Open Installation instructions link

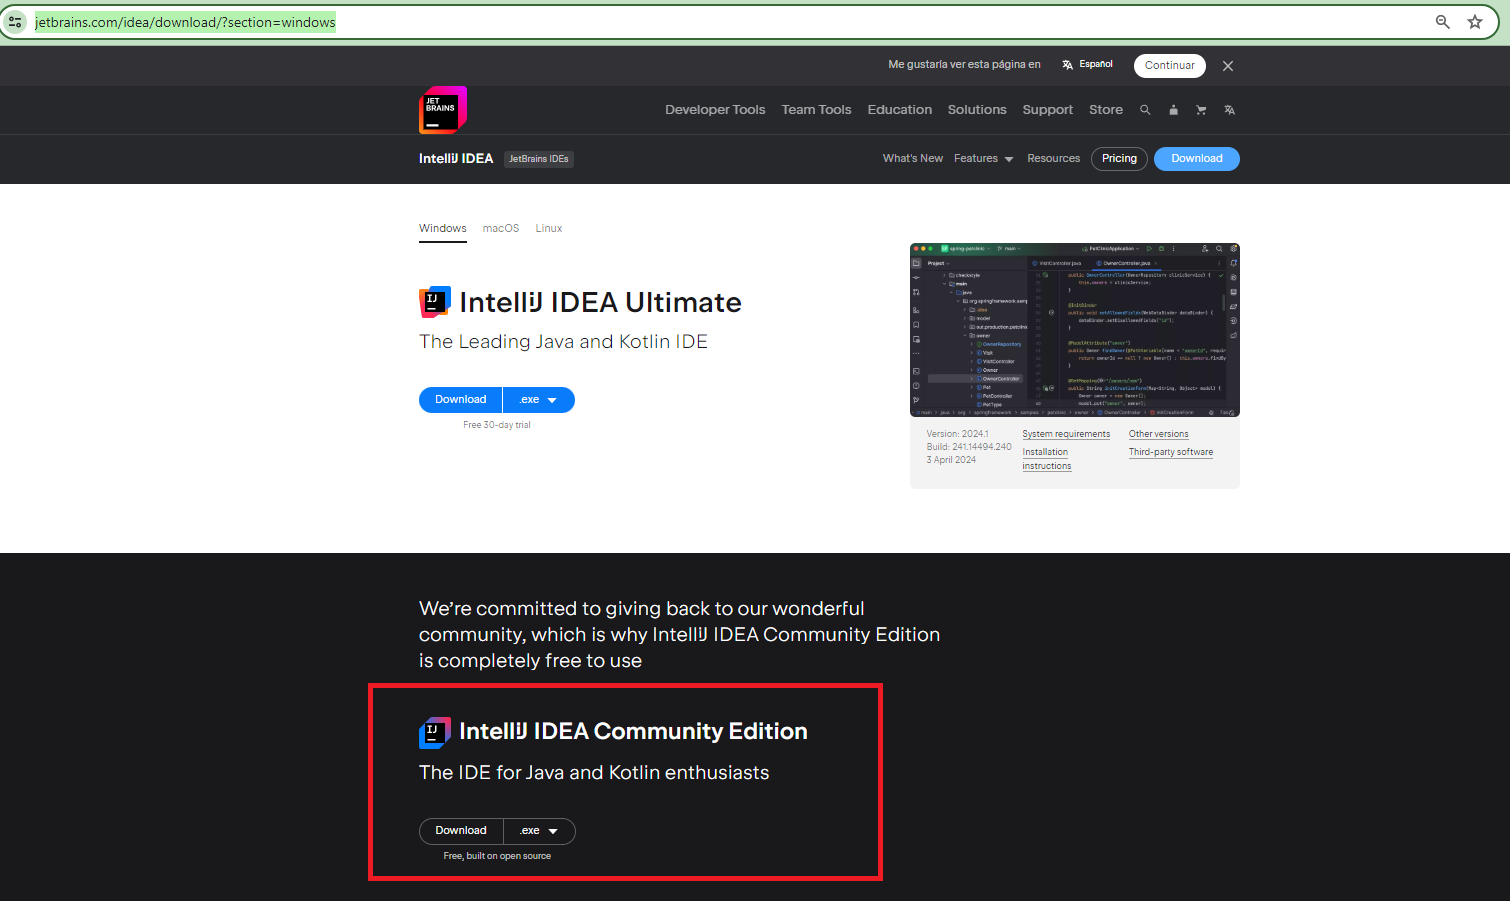[x=1047, y=459]
